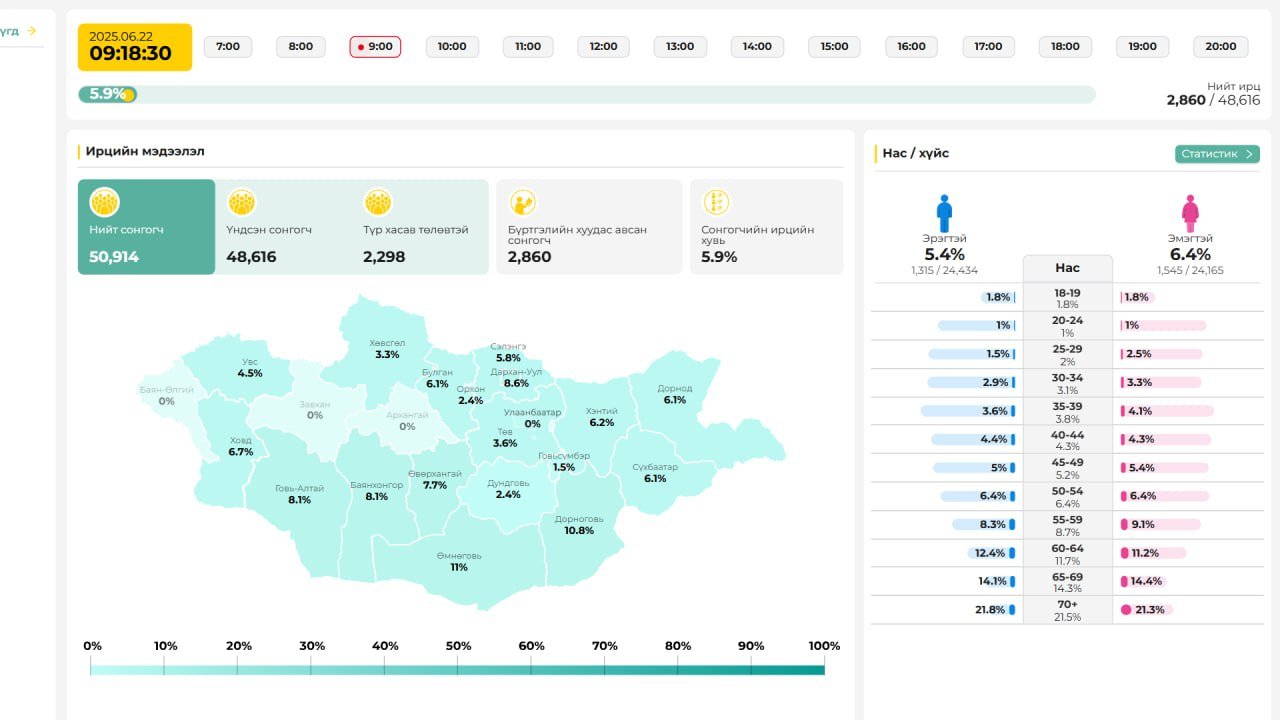Click the Сонгогчийн ирцийн хувь card
Viewport: 1280px width, 720px height.
pos(766,227)
